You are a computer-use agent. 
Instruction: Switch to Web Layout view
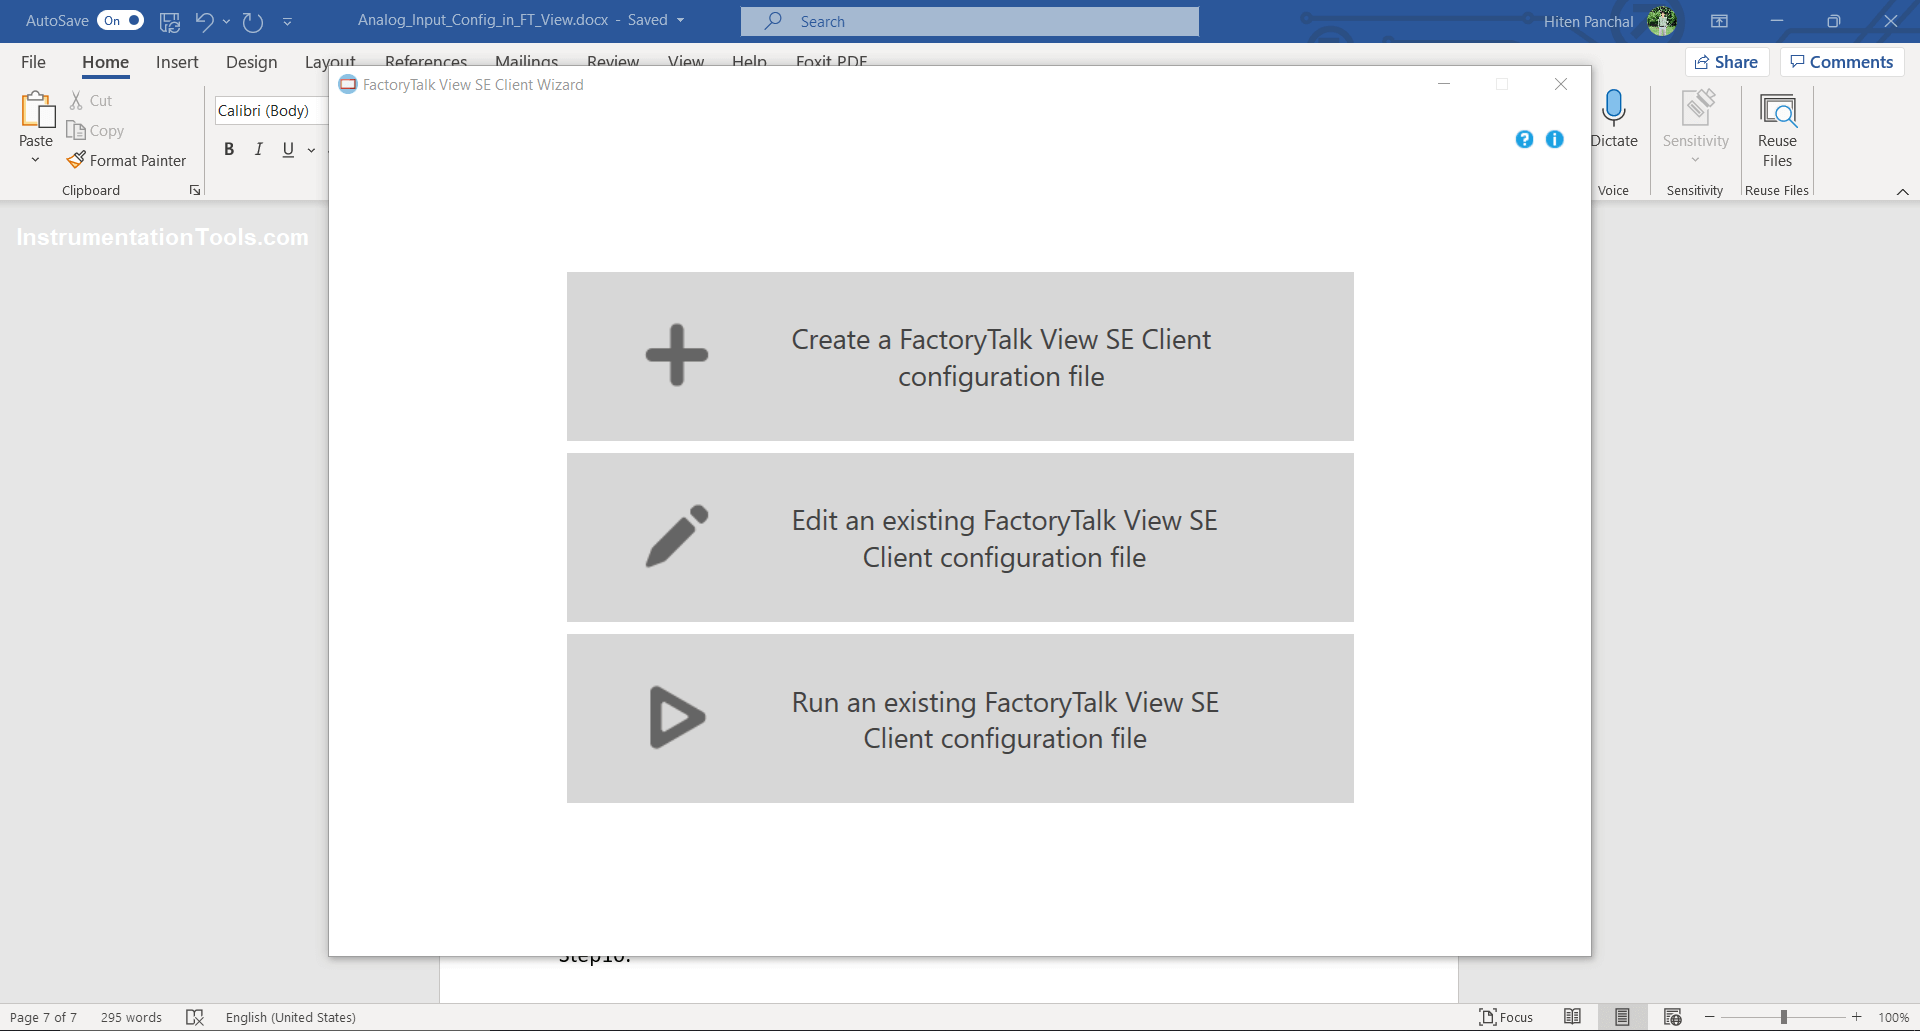pos(1672,1017)
